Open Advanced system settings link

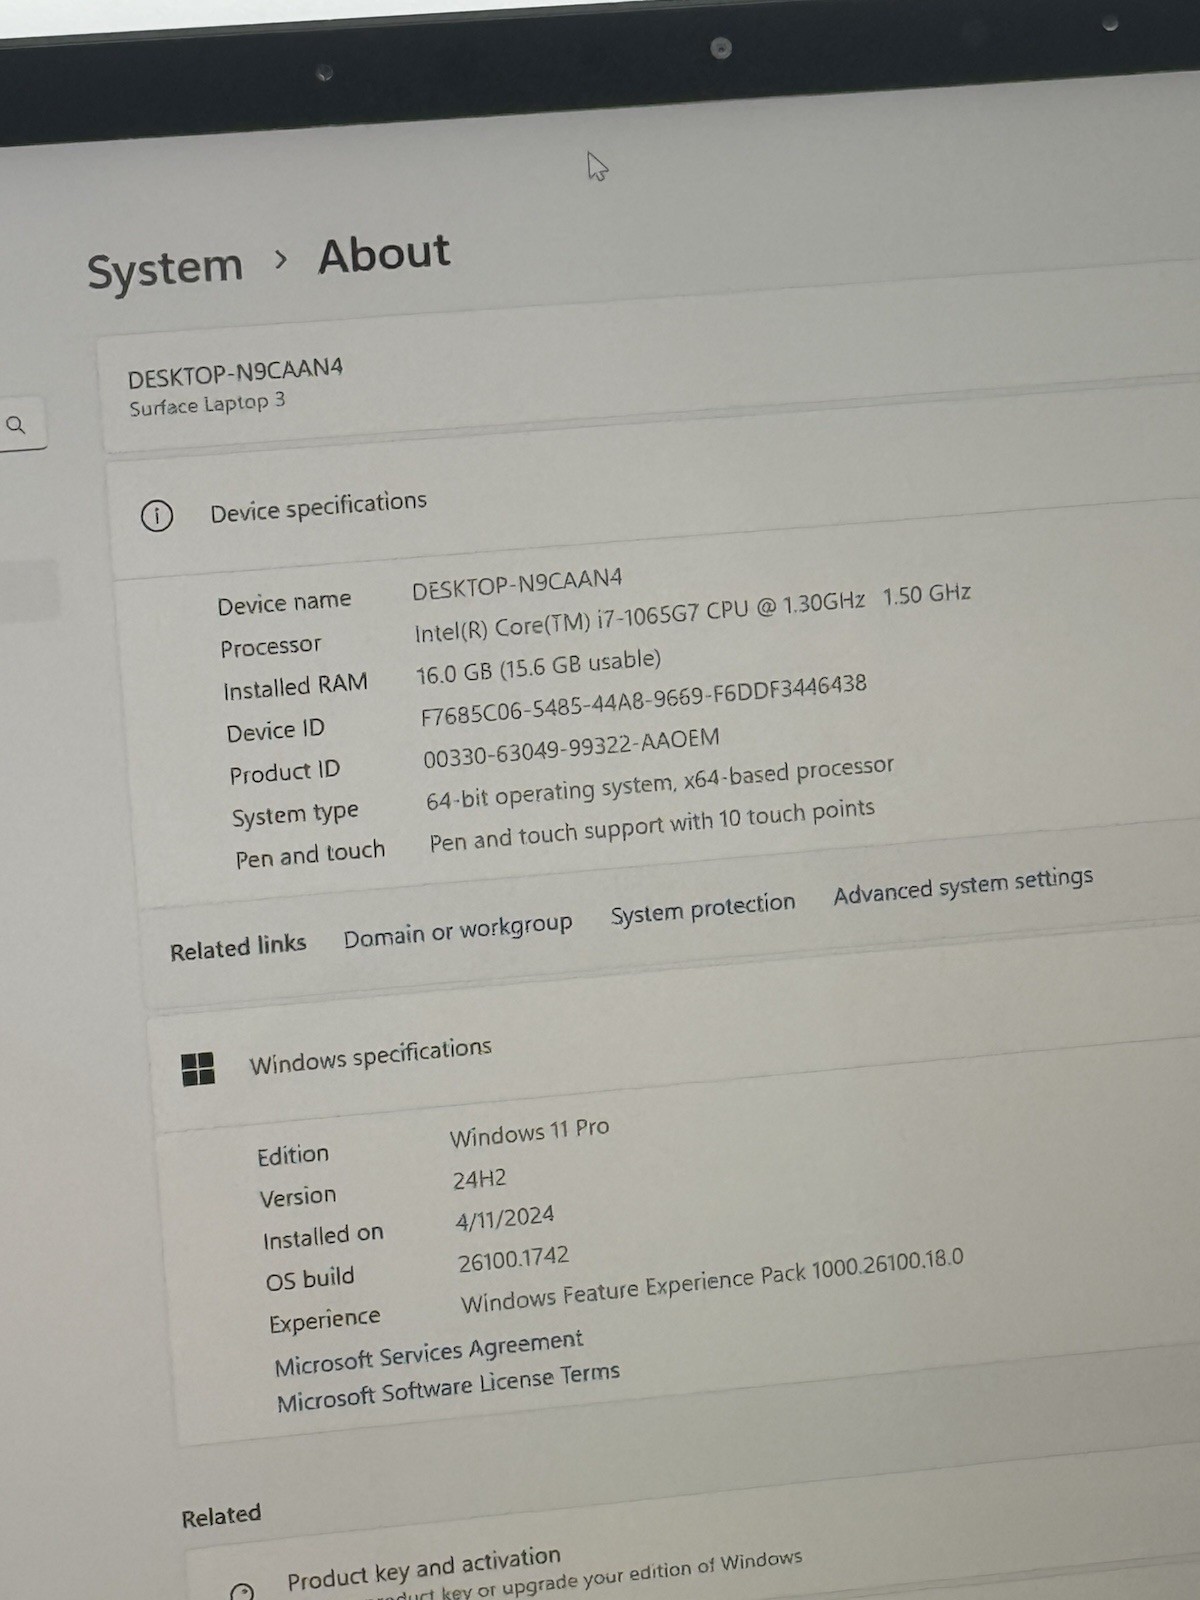tap(963, 884)
